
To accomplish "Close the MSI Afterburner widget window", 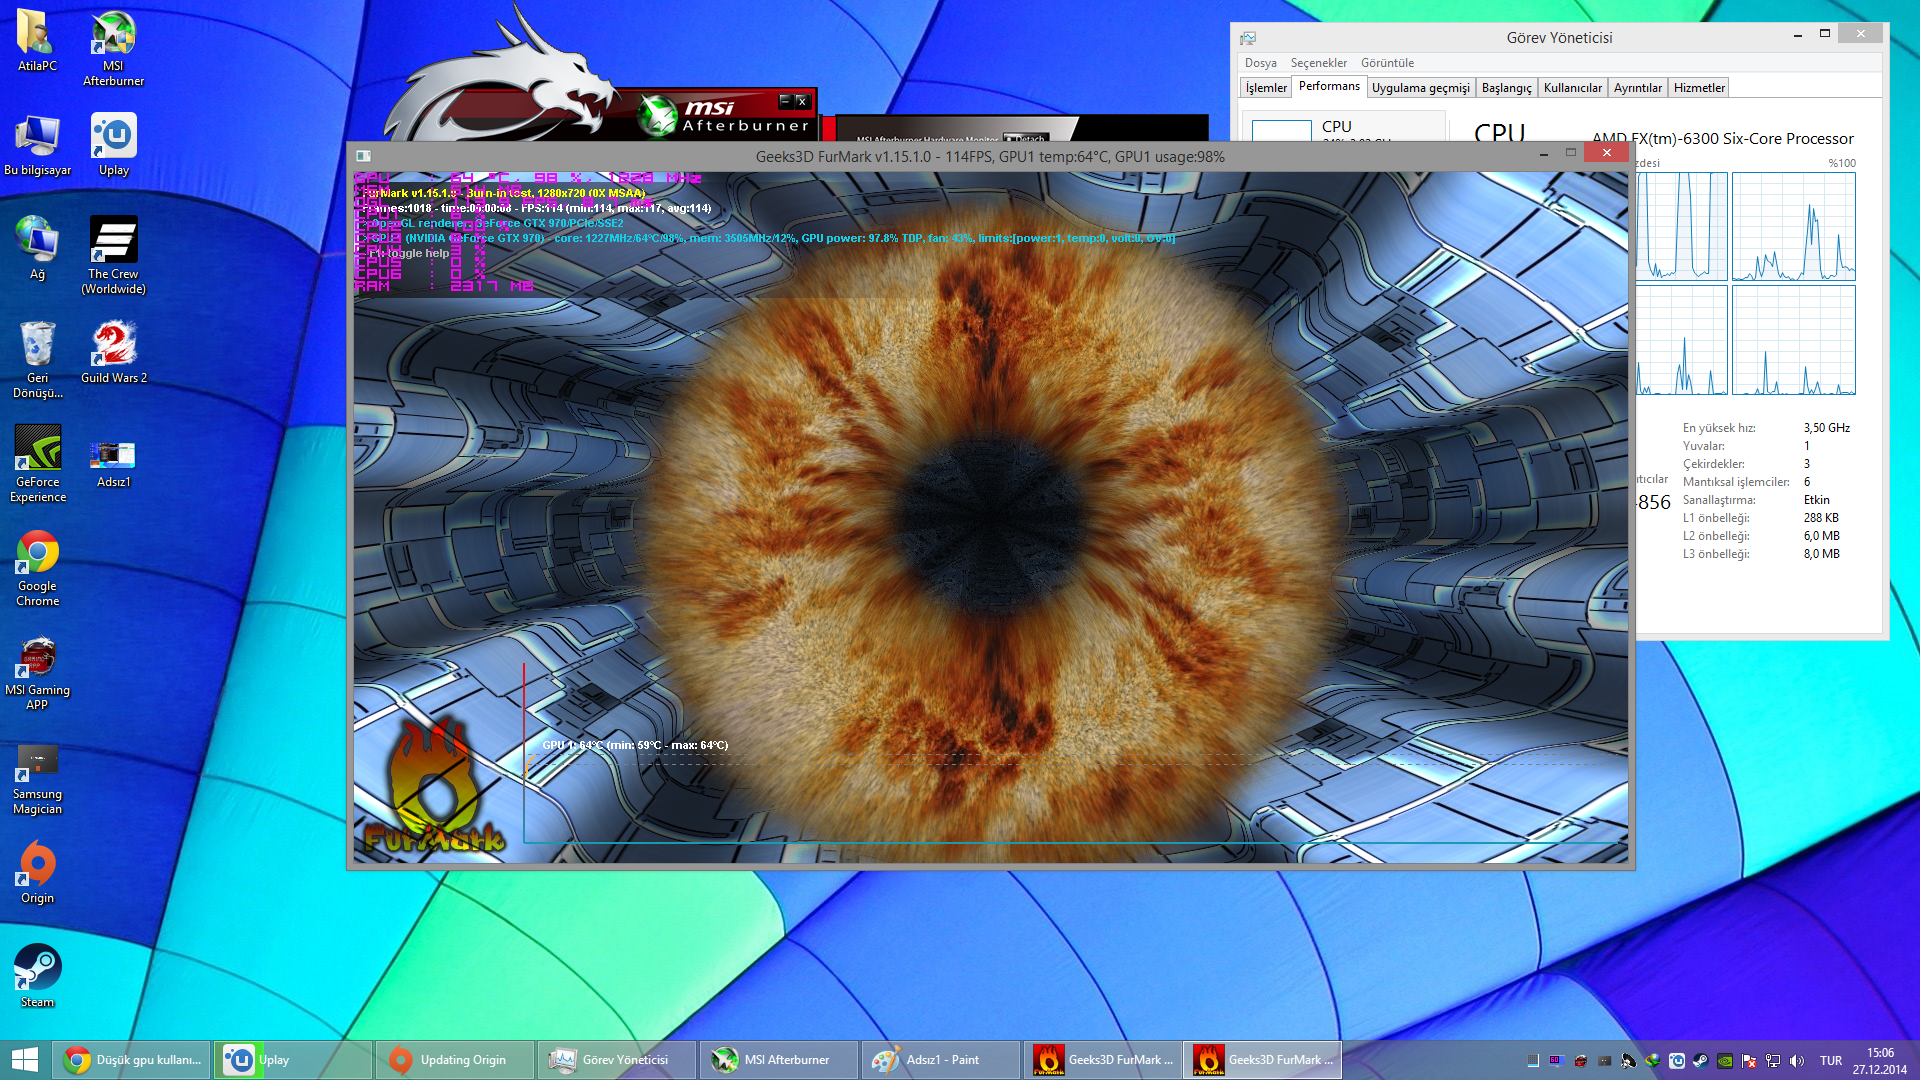I will (801, 101).
